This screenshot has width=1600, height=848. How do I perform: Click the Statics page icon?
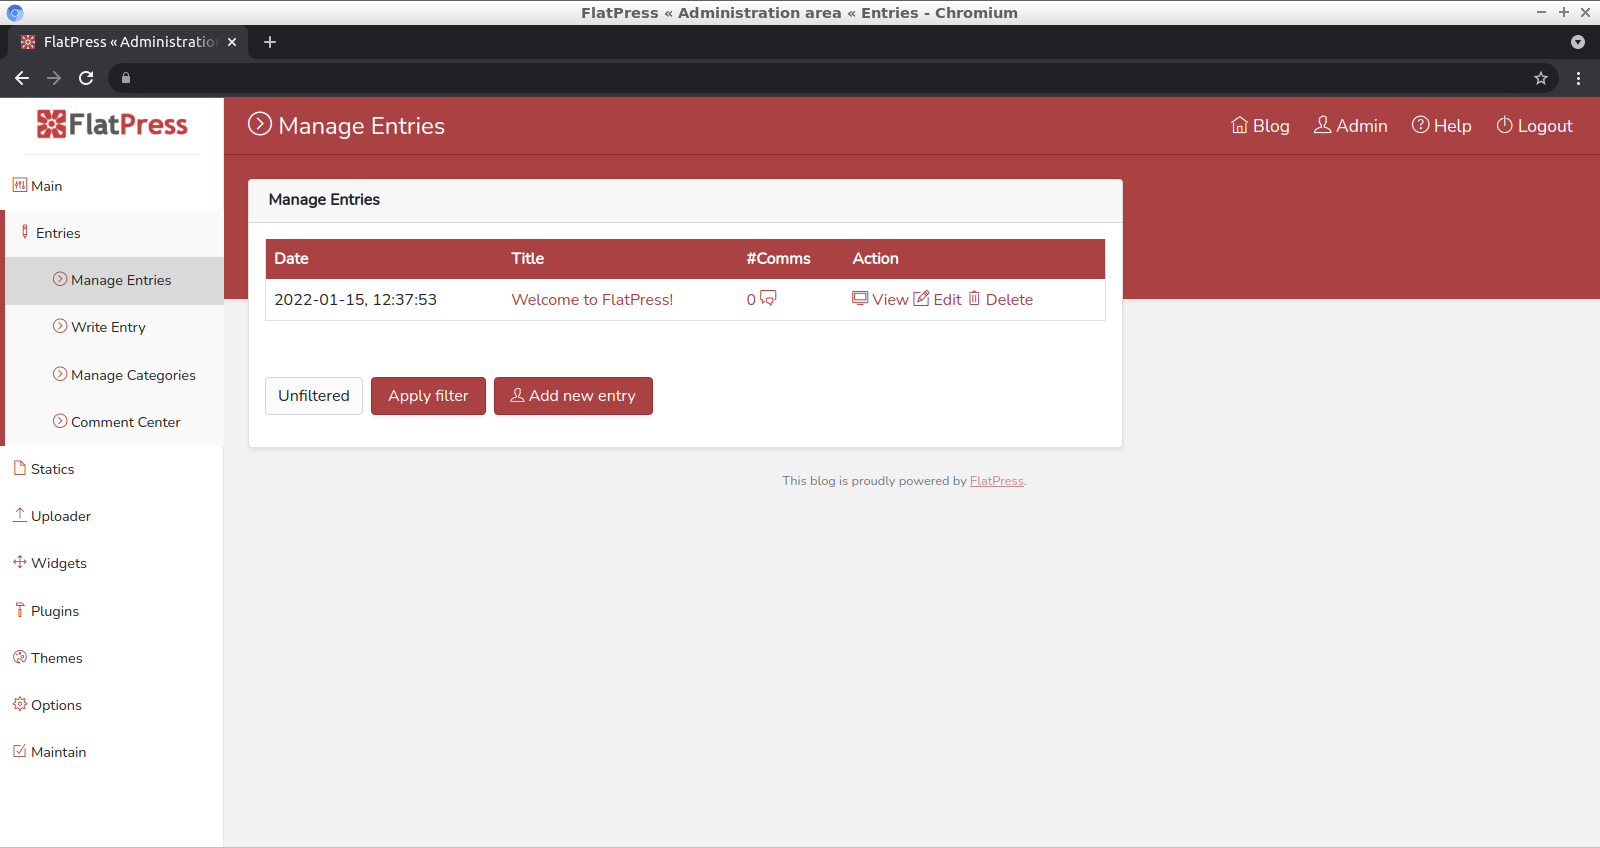coord(19,468)
